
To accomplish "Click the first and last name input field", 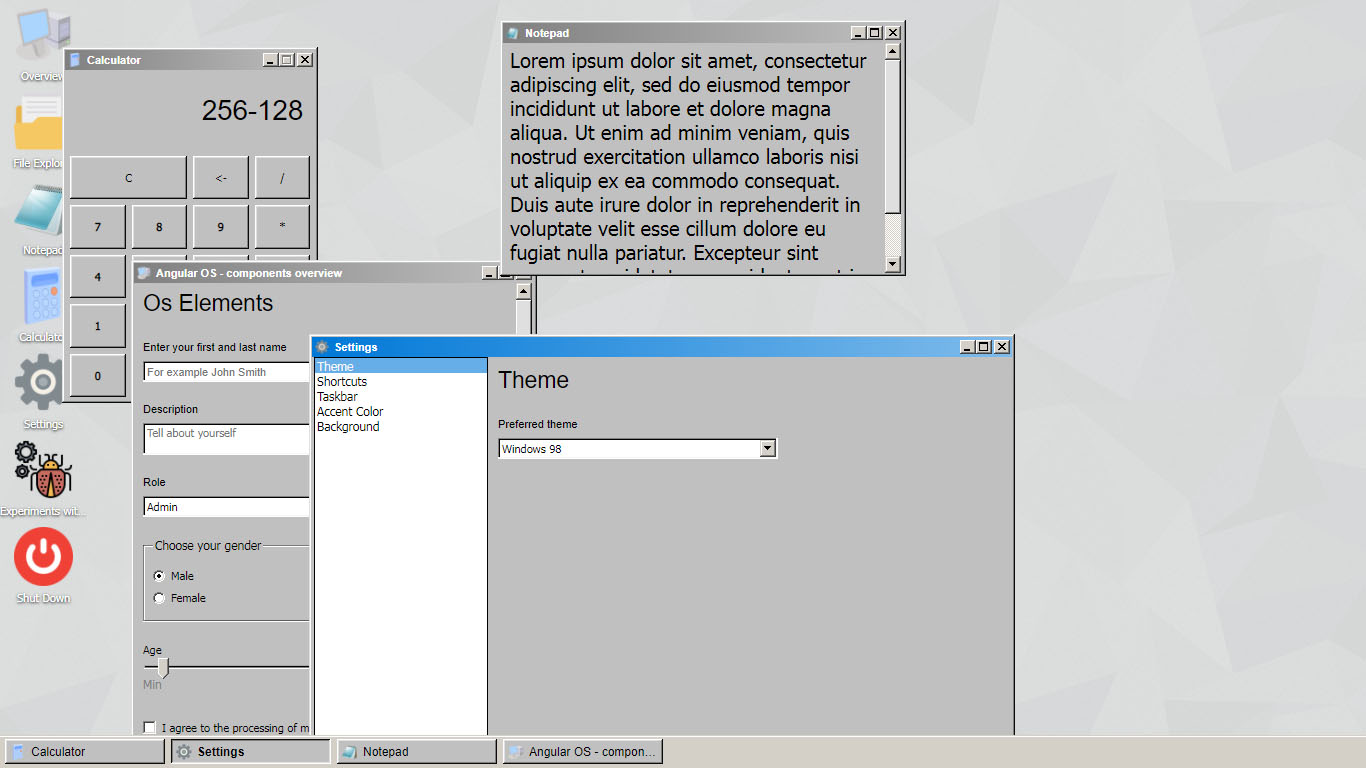I will pos(226,371).
